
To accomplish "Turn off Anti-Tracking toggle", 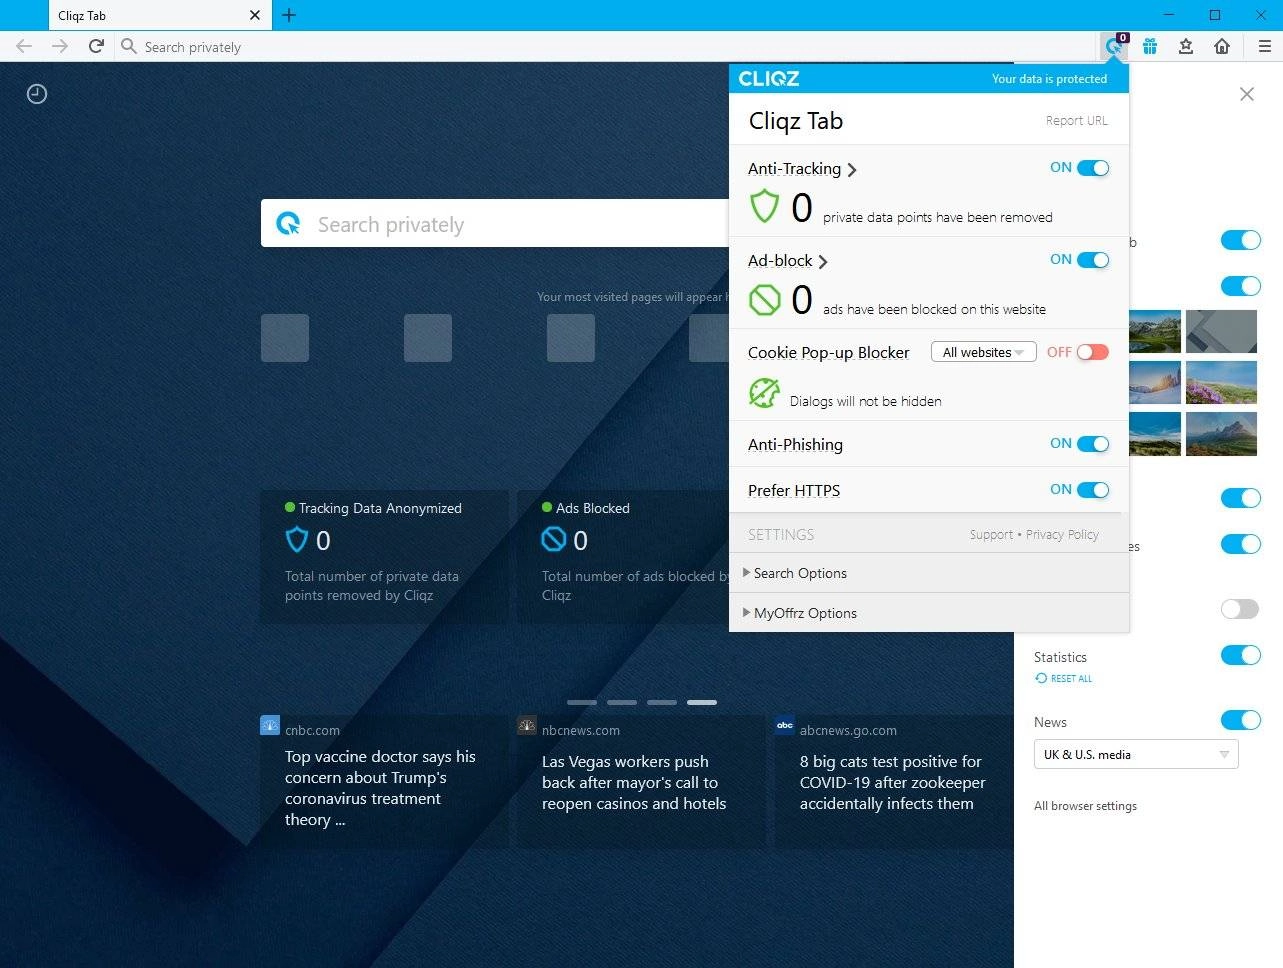I will (x=1093, y=168).
